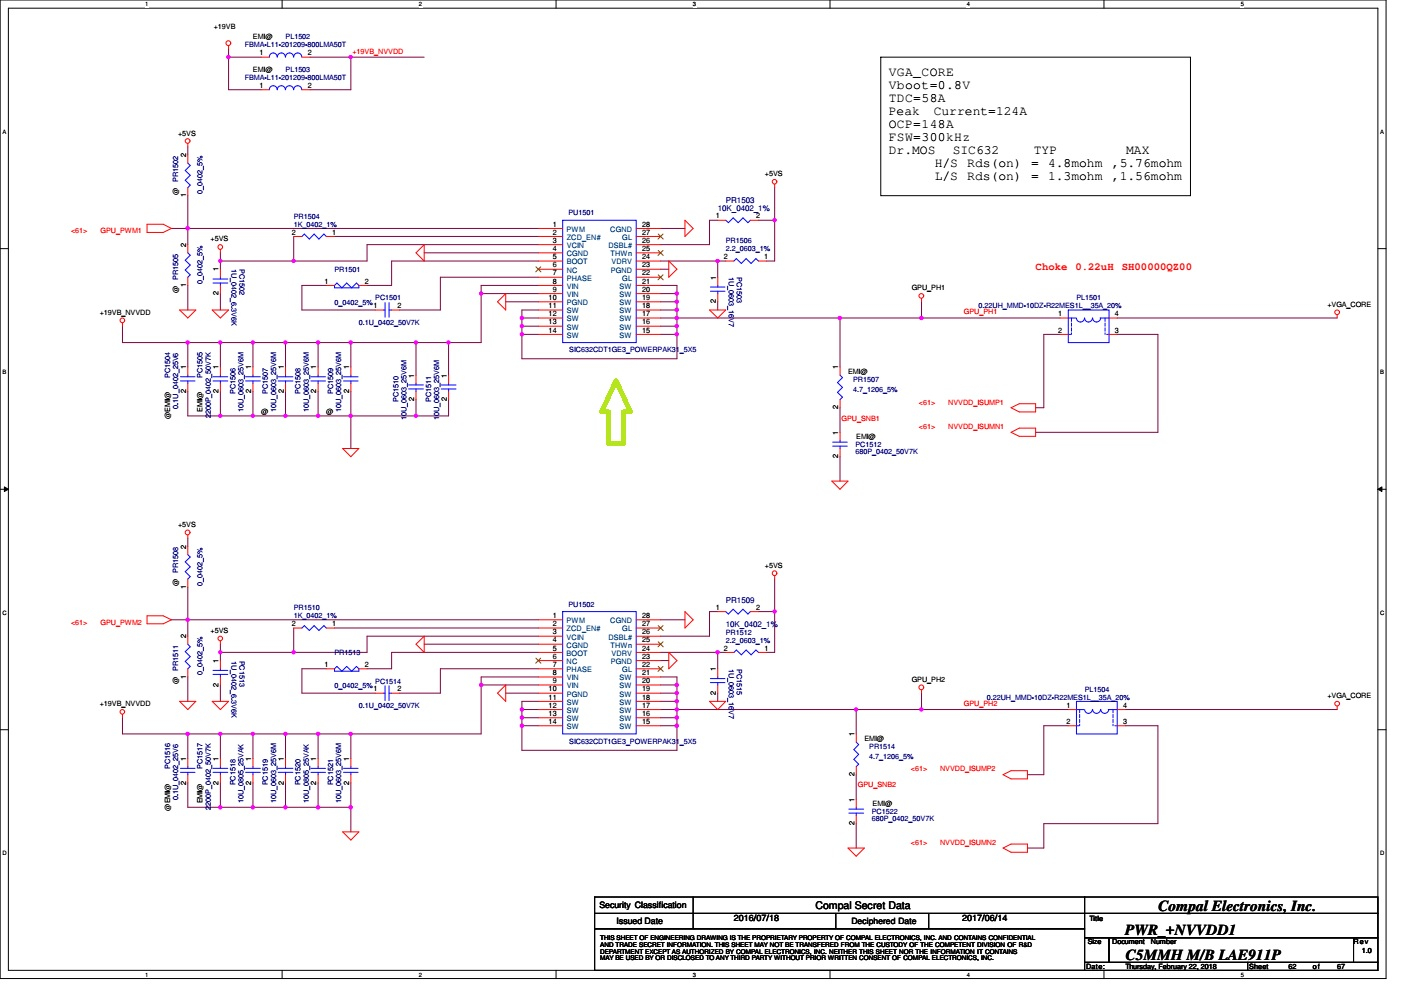Click the PR1501 resistor label
The image size is (1403, 991).
pos(347,270)
